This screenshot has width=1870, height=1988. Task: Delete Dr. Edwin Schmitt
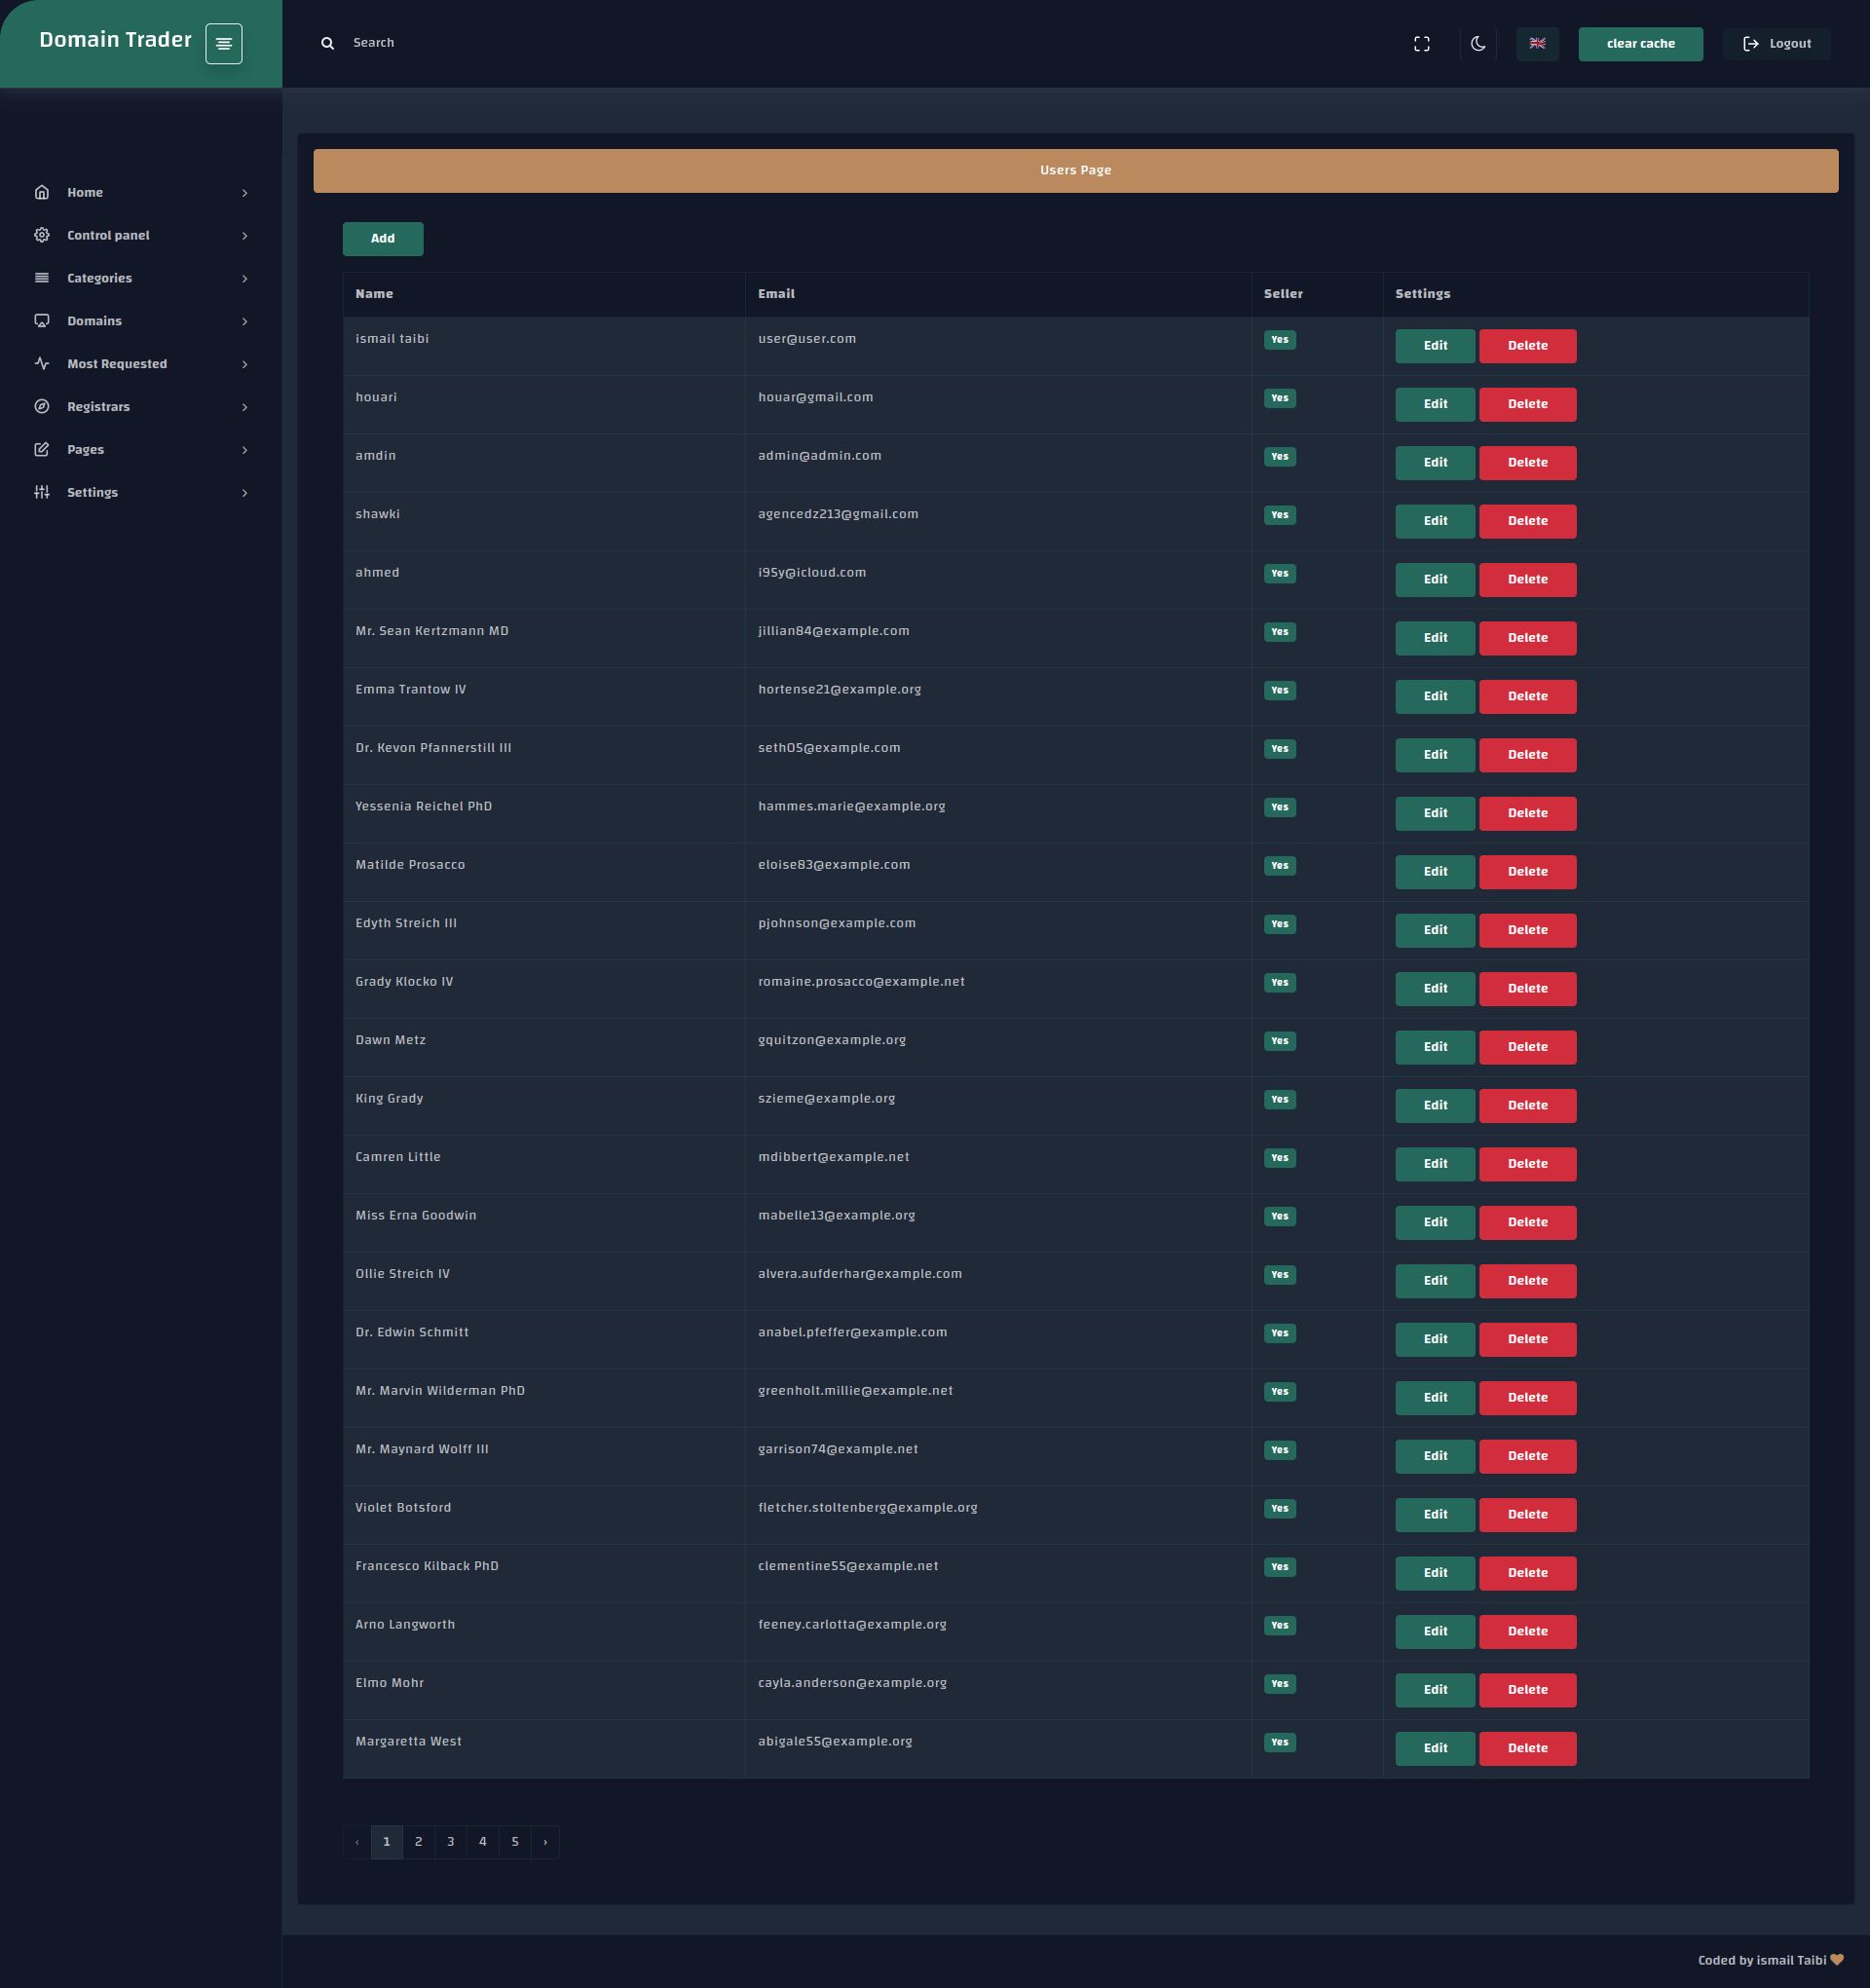[1527, 1340]
